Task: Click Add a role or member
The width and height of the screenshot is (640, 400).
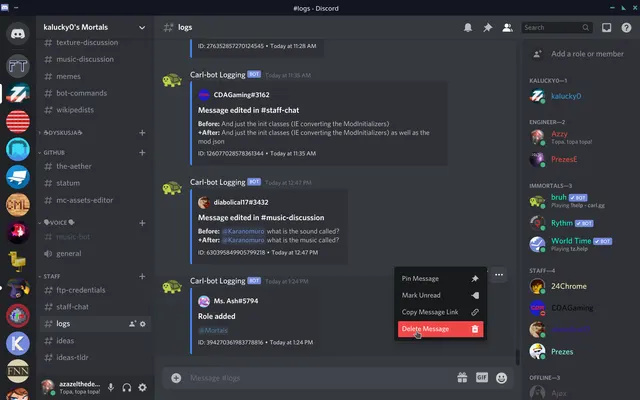Action: 580,54
